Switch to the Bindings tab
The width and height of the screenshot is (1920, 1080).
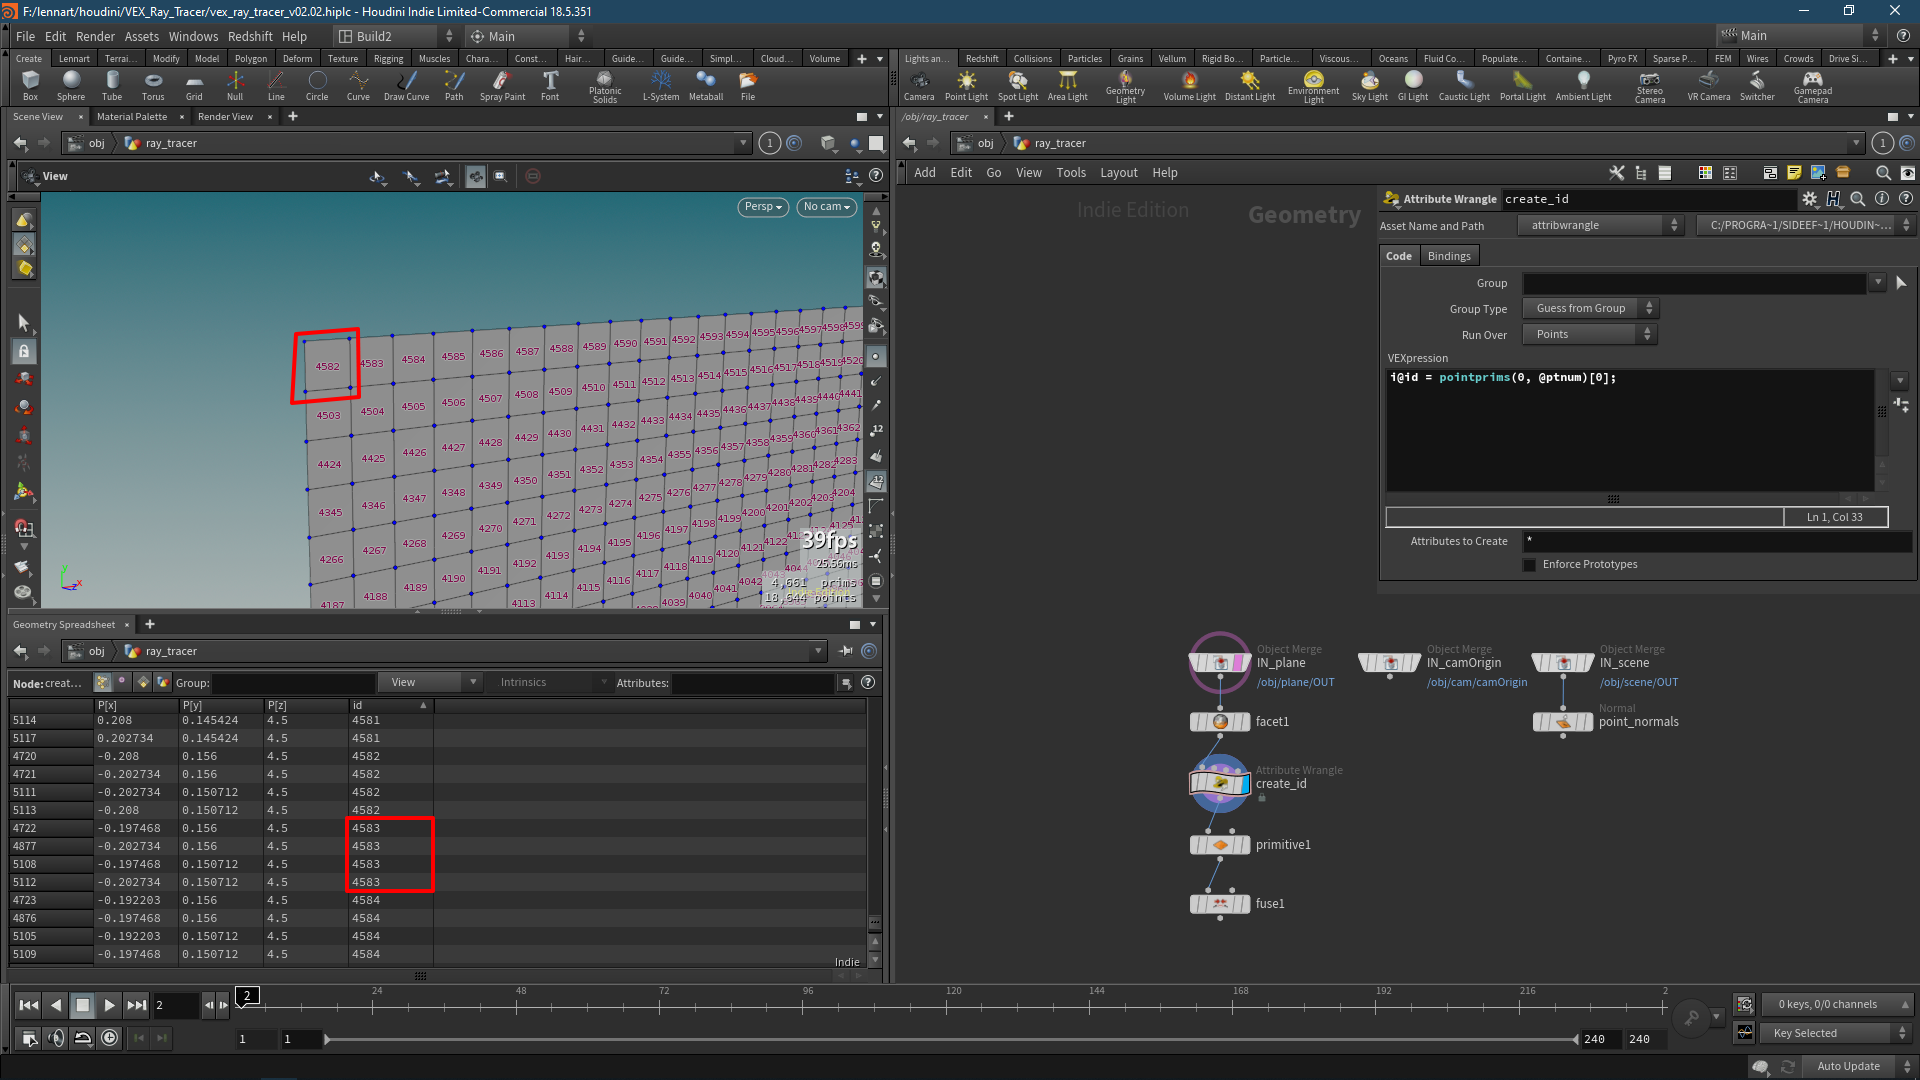coord(1447,255)
